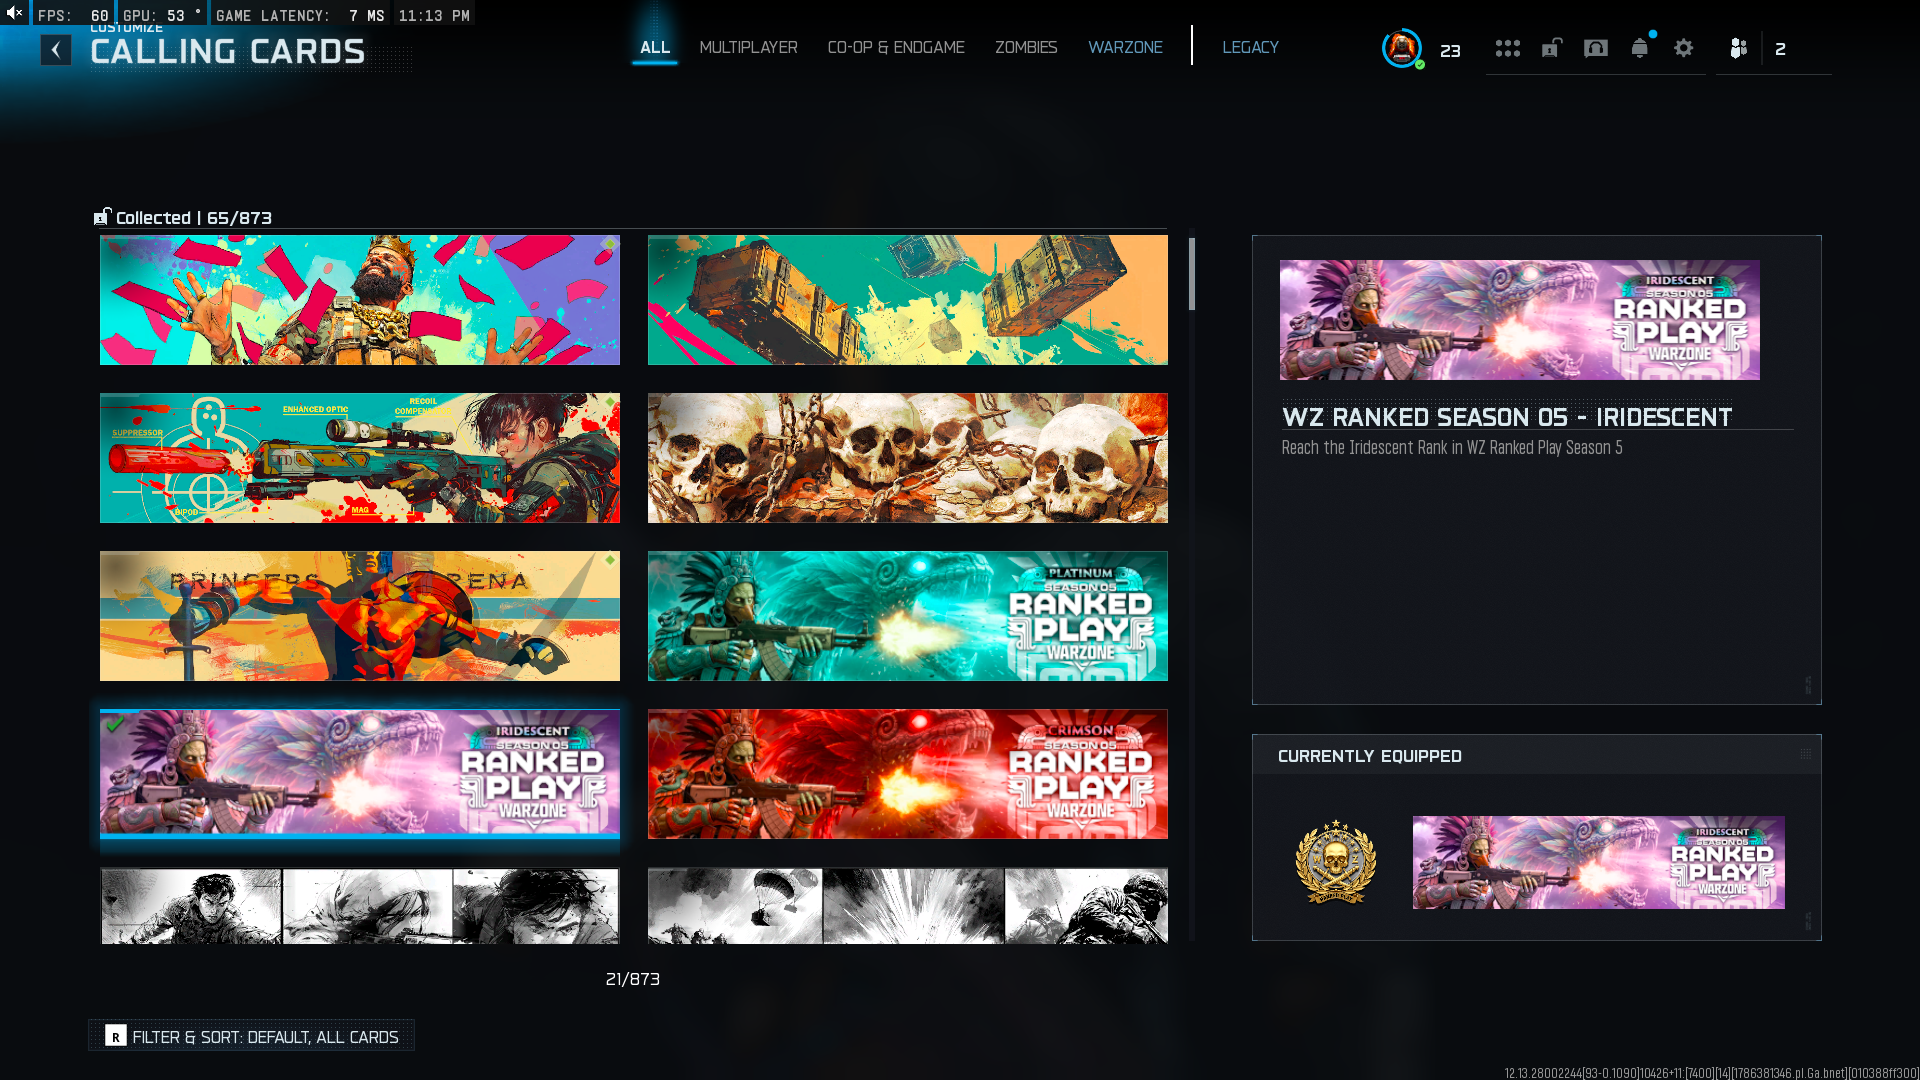Click the calling cards list scrollbar
The width and height of the screenshot is (1920, 1080).
[x=1191, y=274]
